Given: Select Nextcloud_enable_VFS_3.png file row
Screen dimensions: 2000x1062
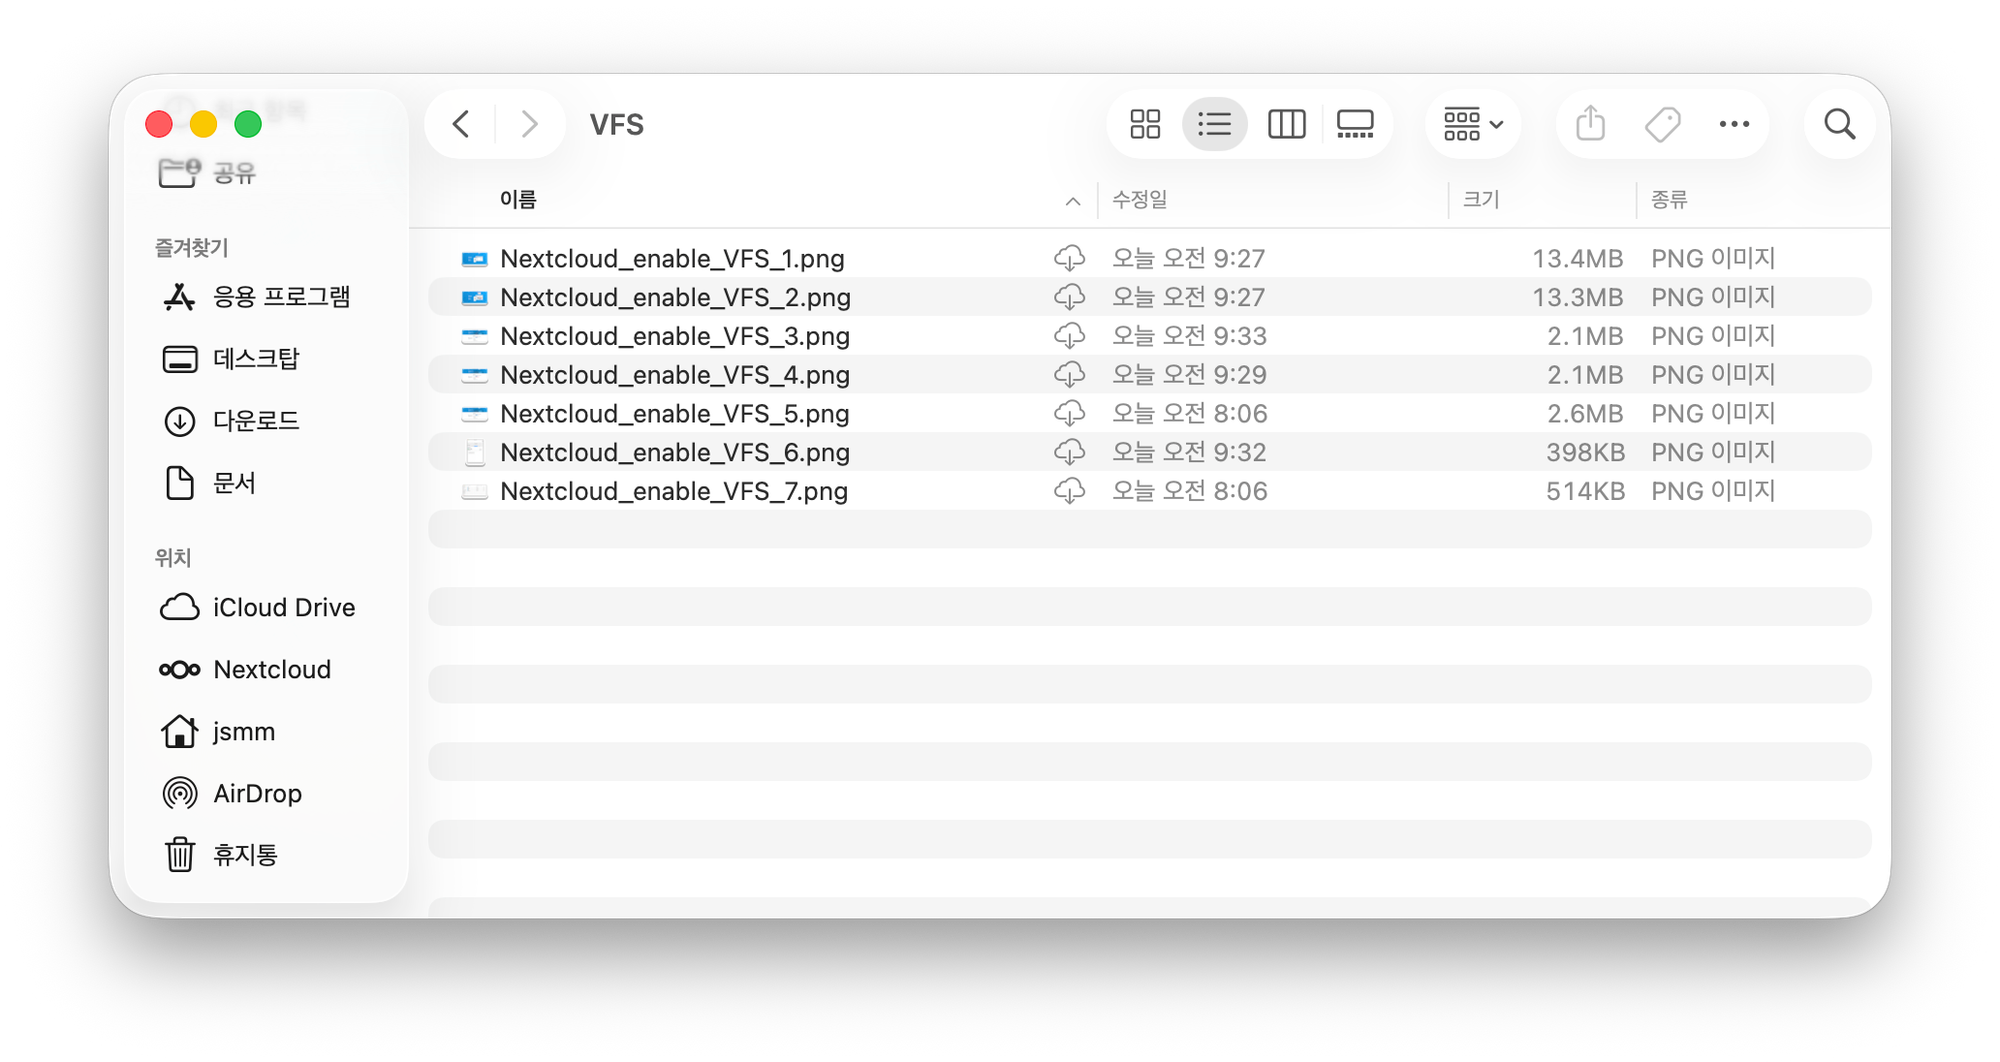Looking at the screenshot, I should pyautogui.click(x=675, y=337).
